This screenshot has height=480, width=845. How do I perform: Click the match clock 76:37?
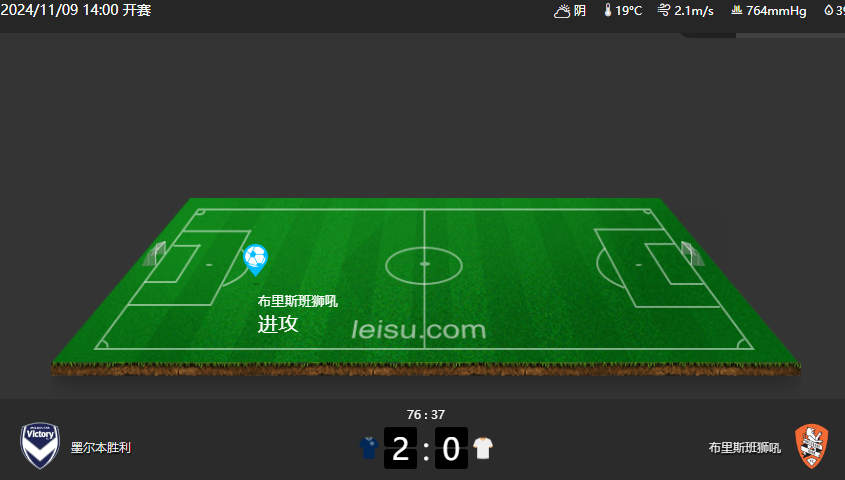point(426,415)
